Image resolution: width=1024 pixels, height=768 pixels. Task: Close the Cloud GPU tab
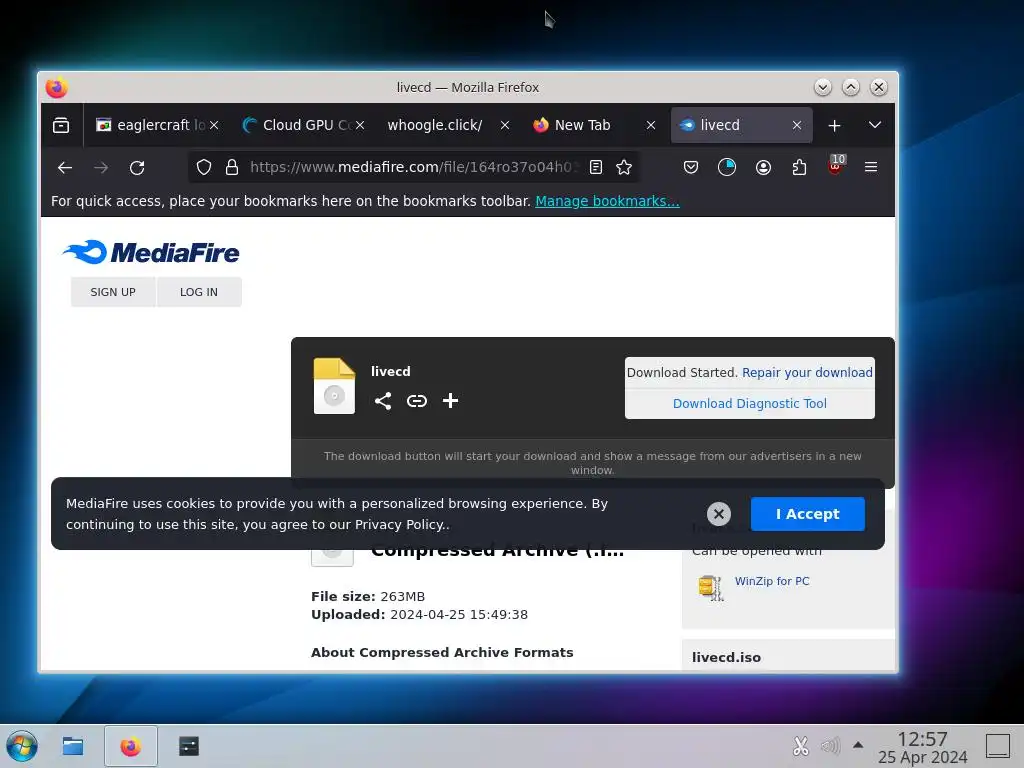[x=360, y=125]
